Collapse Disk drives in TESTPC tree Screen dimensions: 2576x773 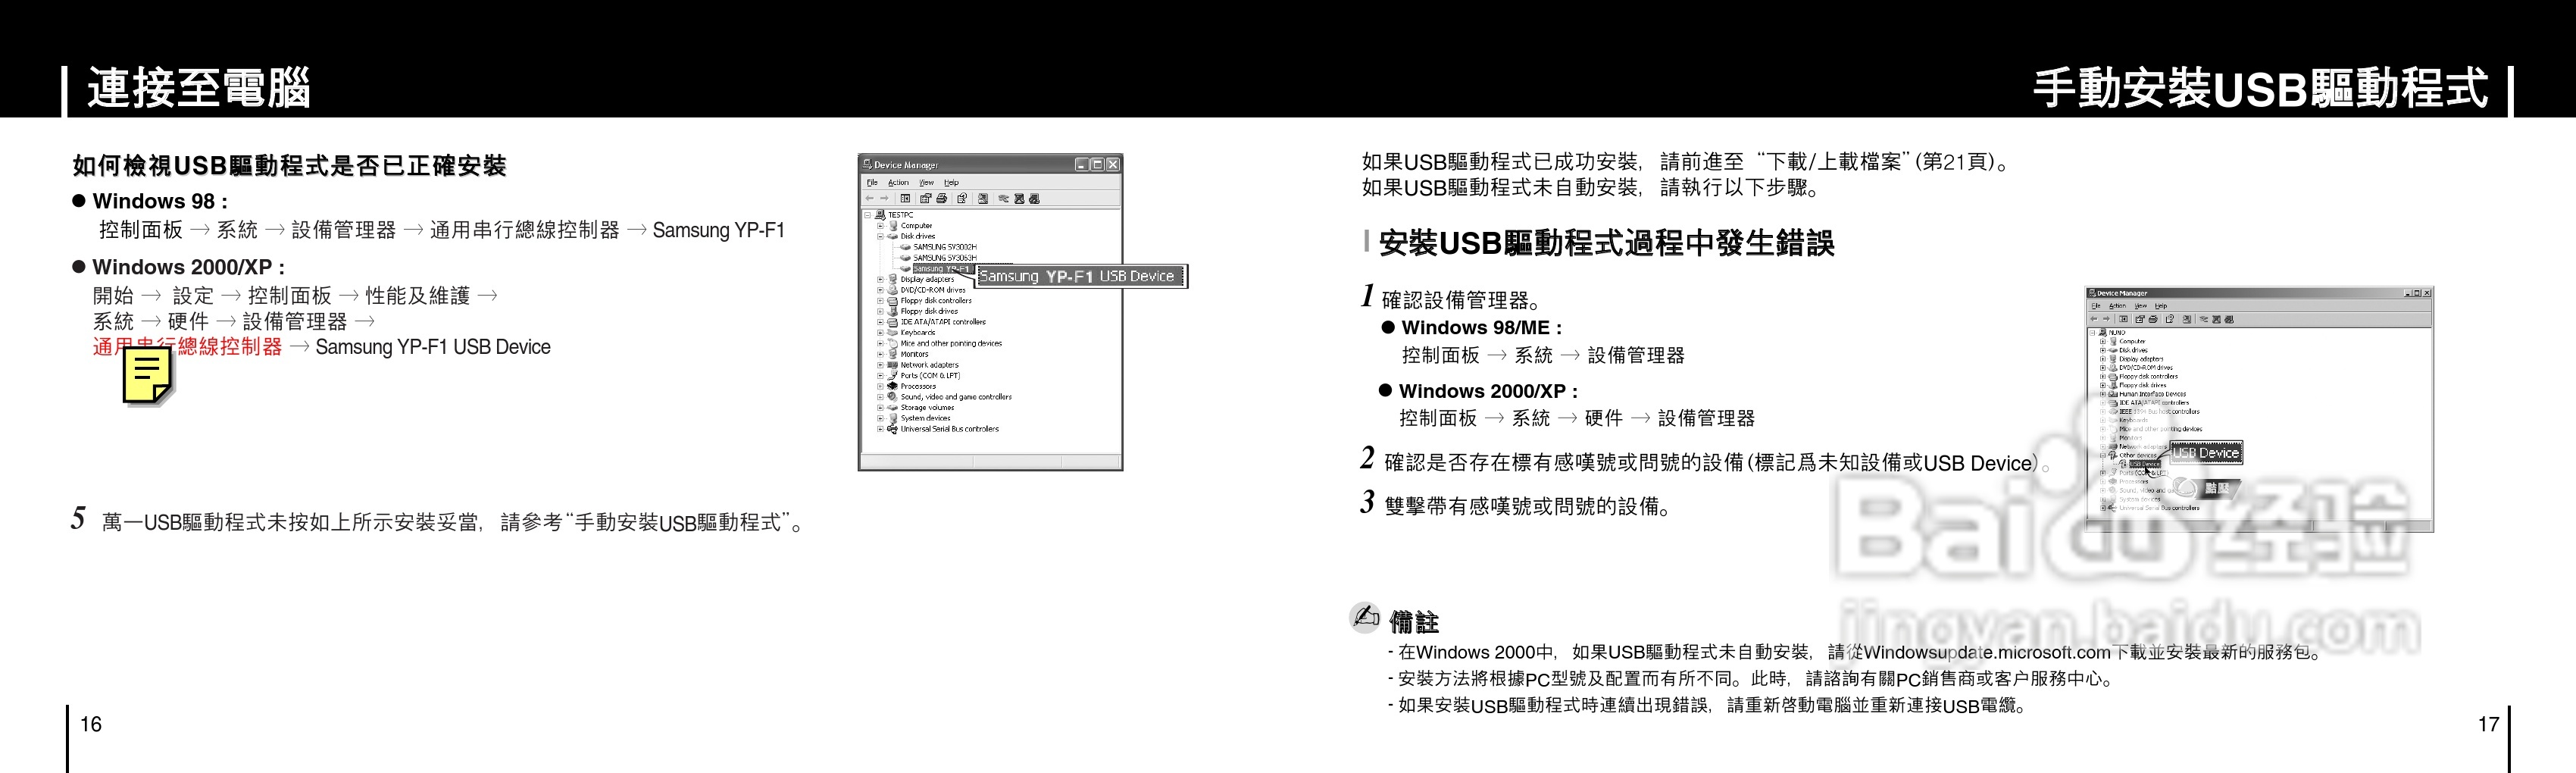tap(881, 237)
